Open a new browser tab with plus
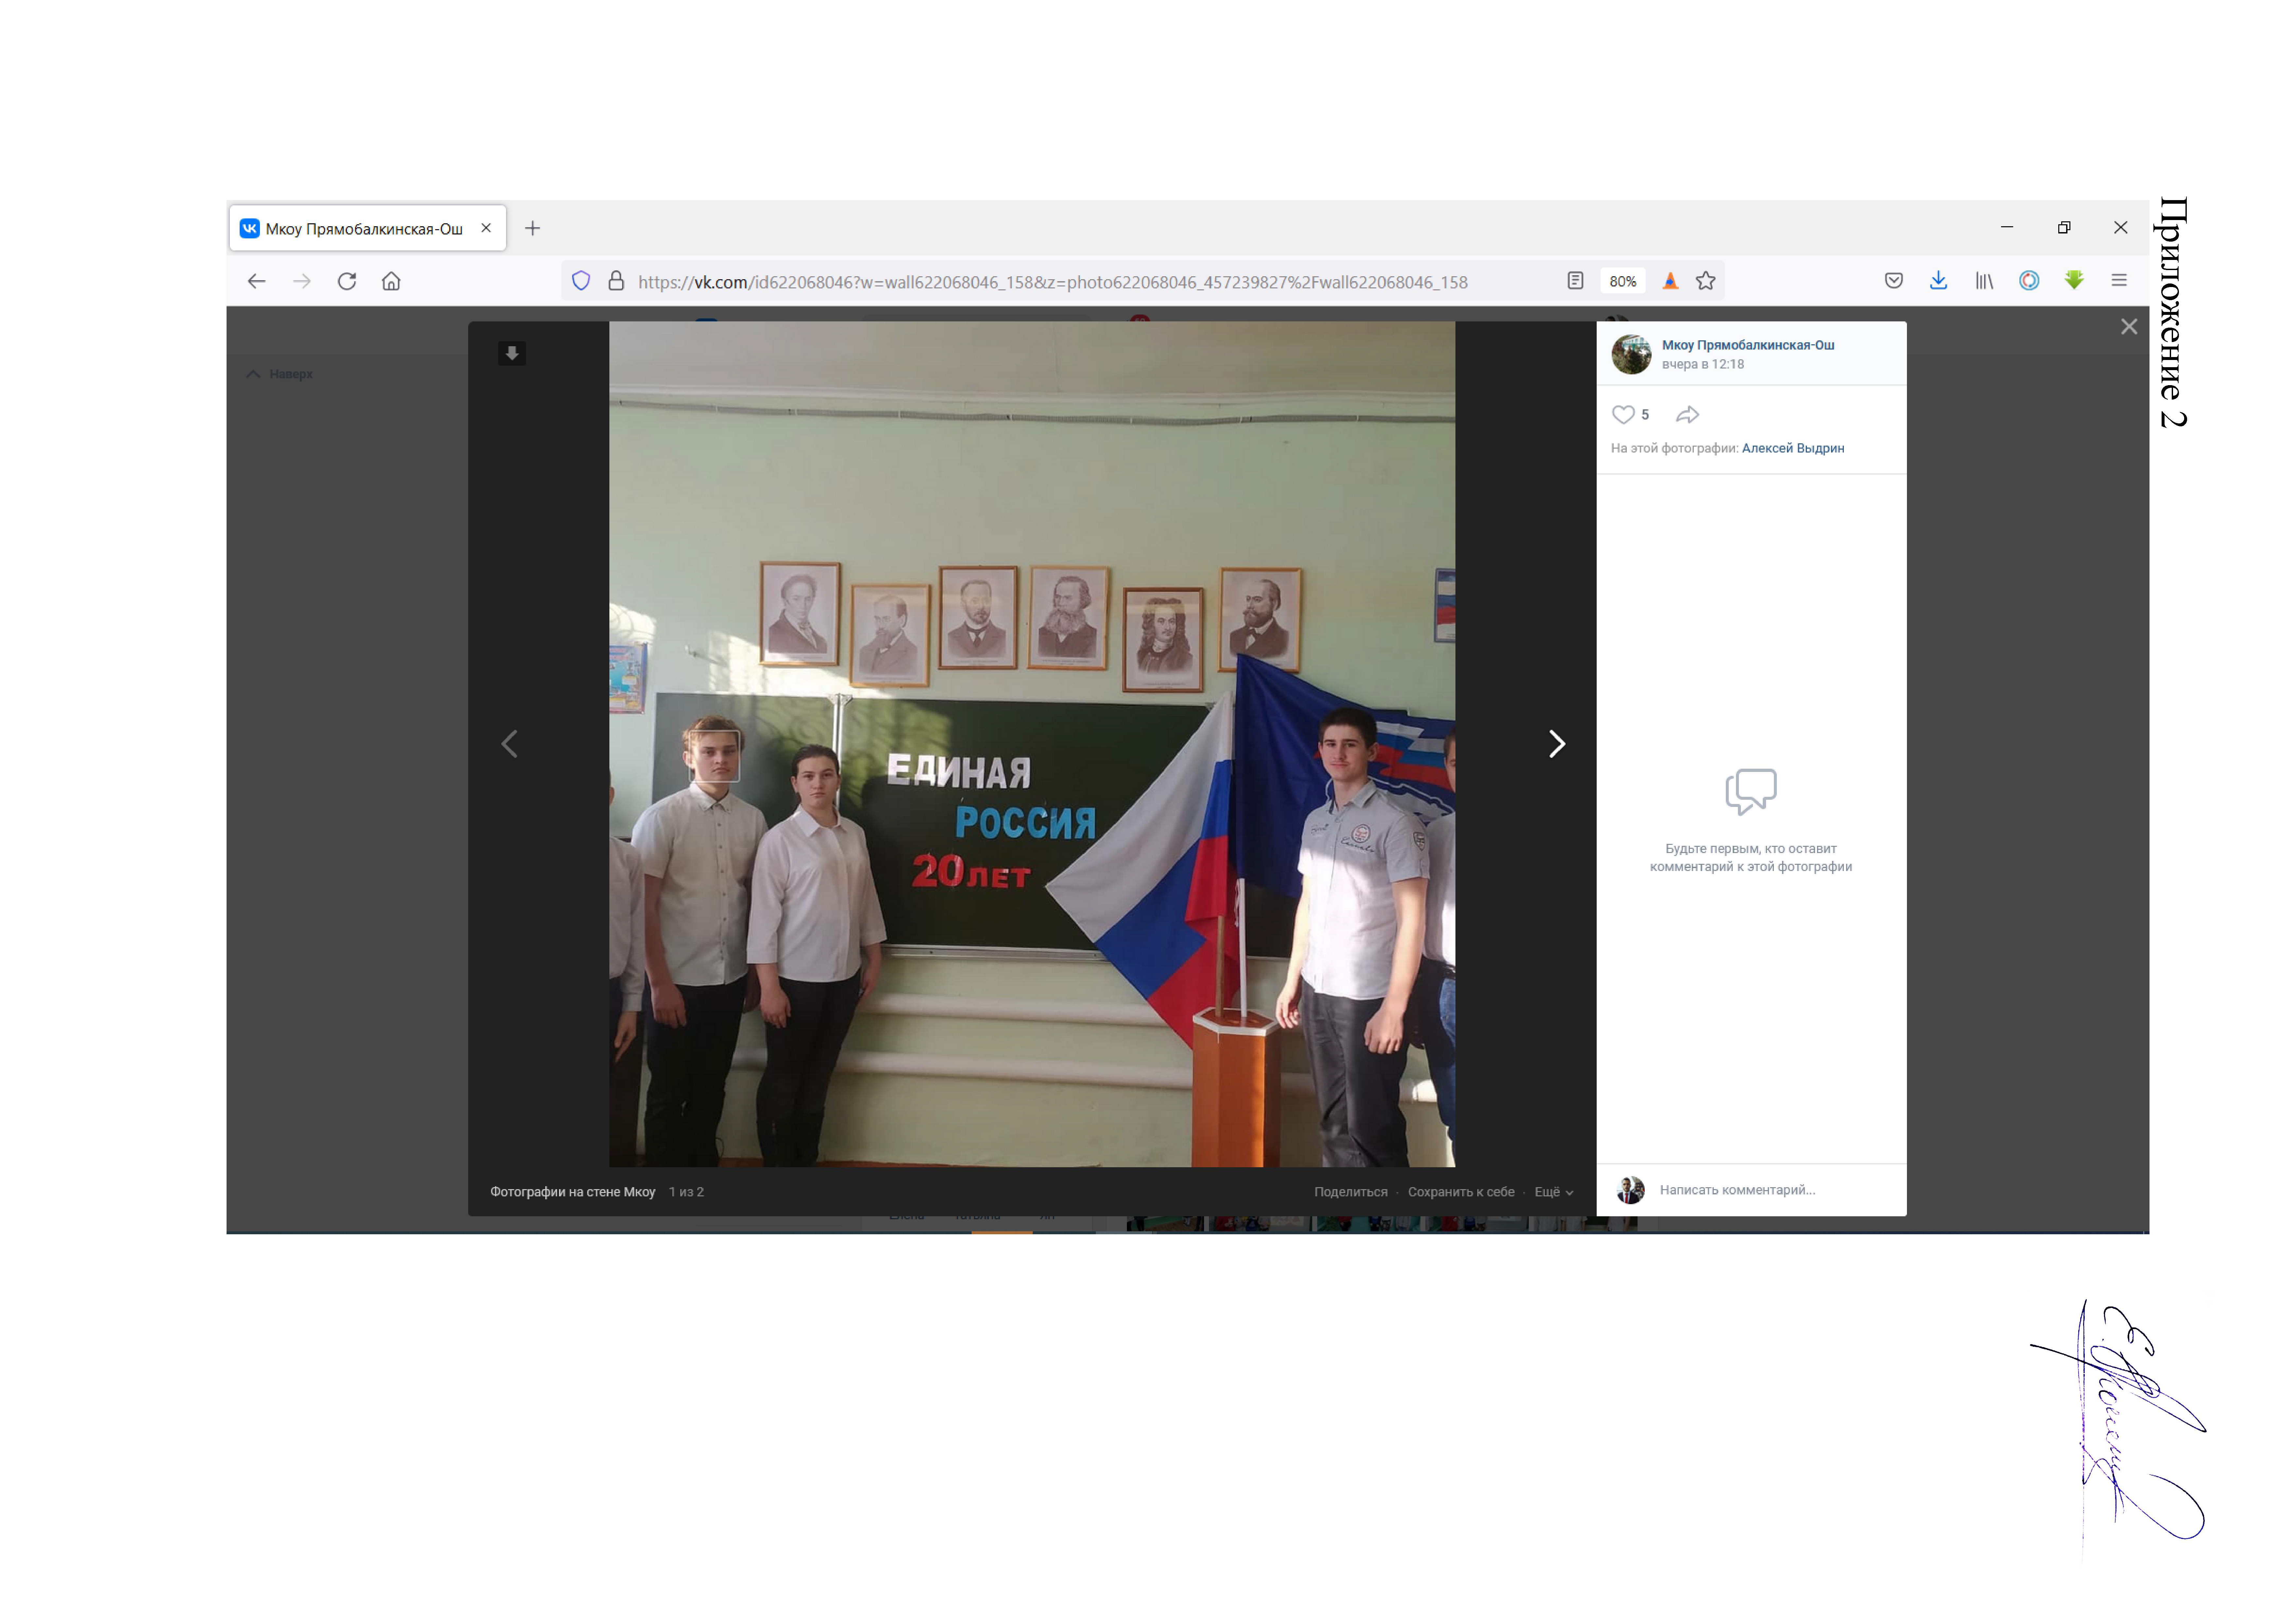 click(533, 228)
